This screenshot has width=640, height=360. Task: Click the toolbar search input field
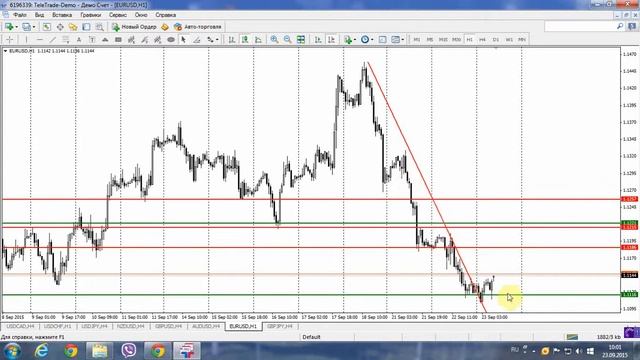(580, 27)
